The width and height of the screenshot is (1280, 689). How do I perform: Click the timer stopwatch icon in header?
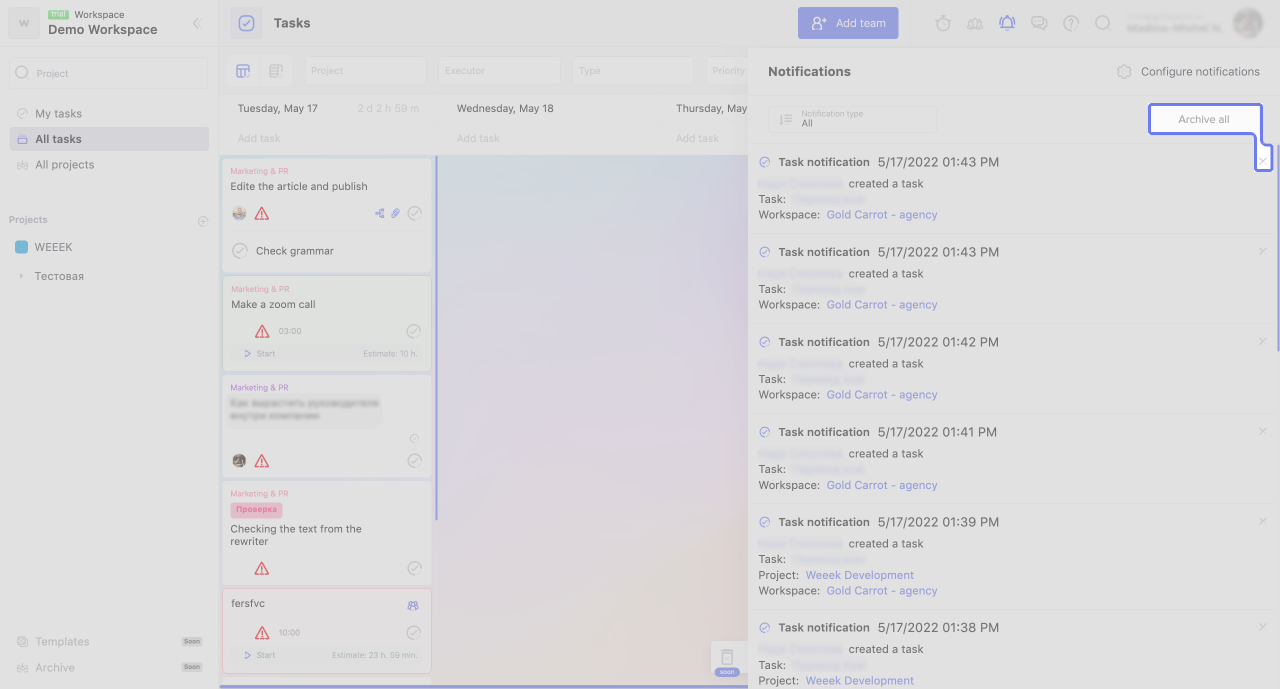[943, 23]
